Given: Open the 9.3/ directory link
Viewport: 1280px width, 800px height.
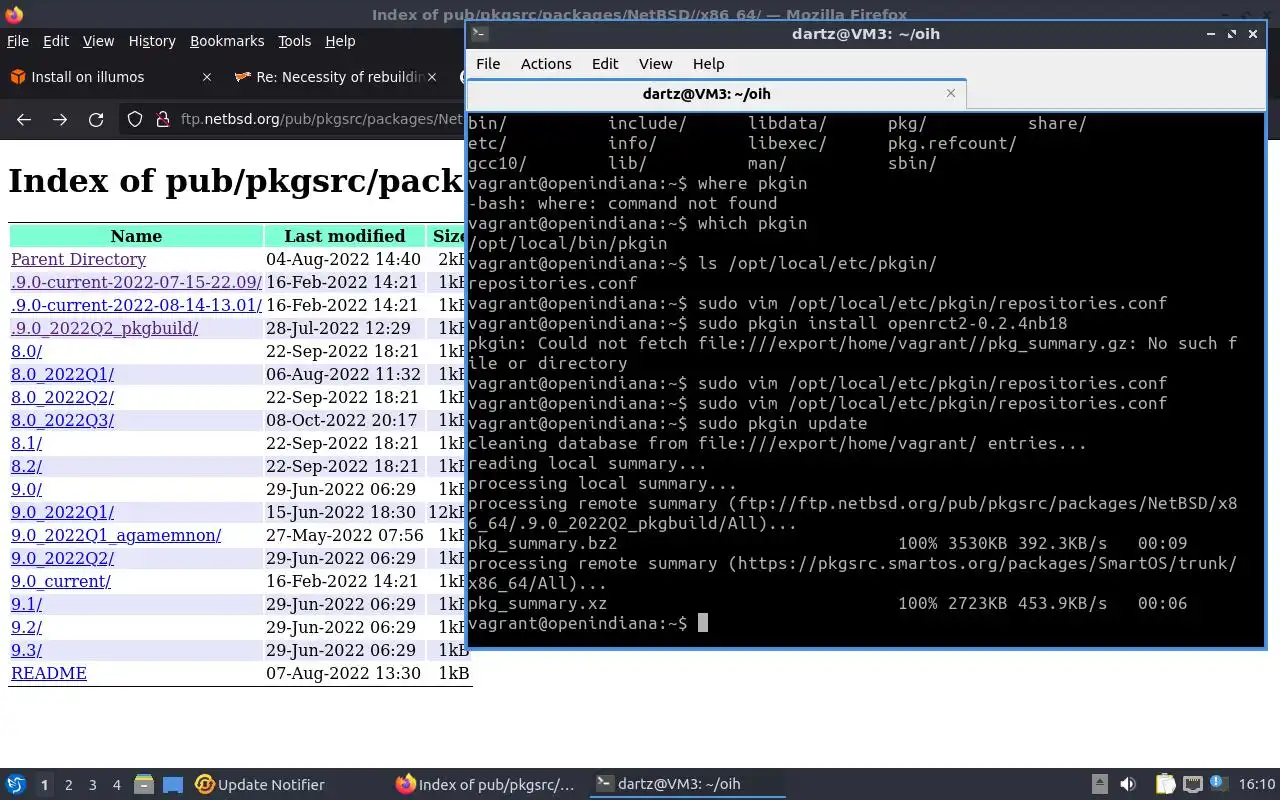Looking at the screenshot, I should point(26,650).
